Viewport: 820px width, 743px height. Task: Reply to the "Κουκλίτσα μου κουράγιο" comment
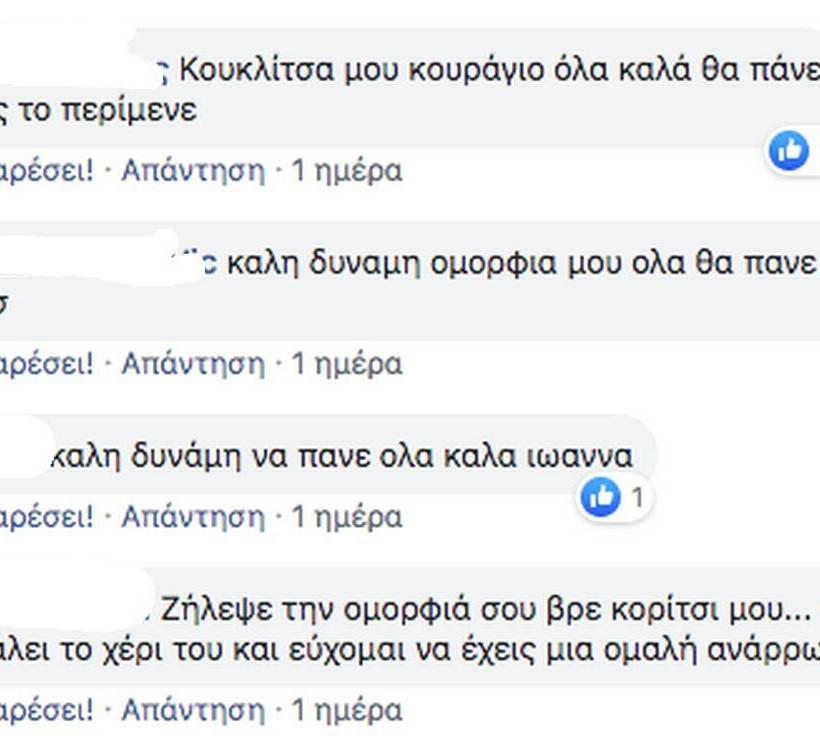[x=193, y=171]
